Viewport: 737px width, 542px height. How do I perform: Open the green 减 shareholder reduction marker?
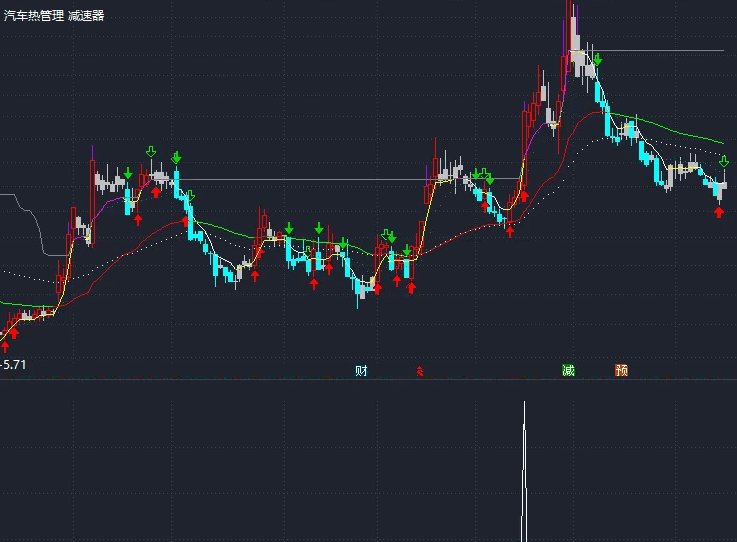(568, 370)
